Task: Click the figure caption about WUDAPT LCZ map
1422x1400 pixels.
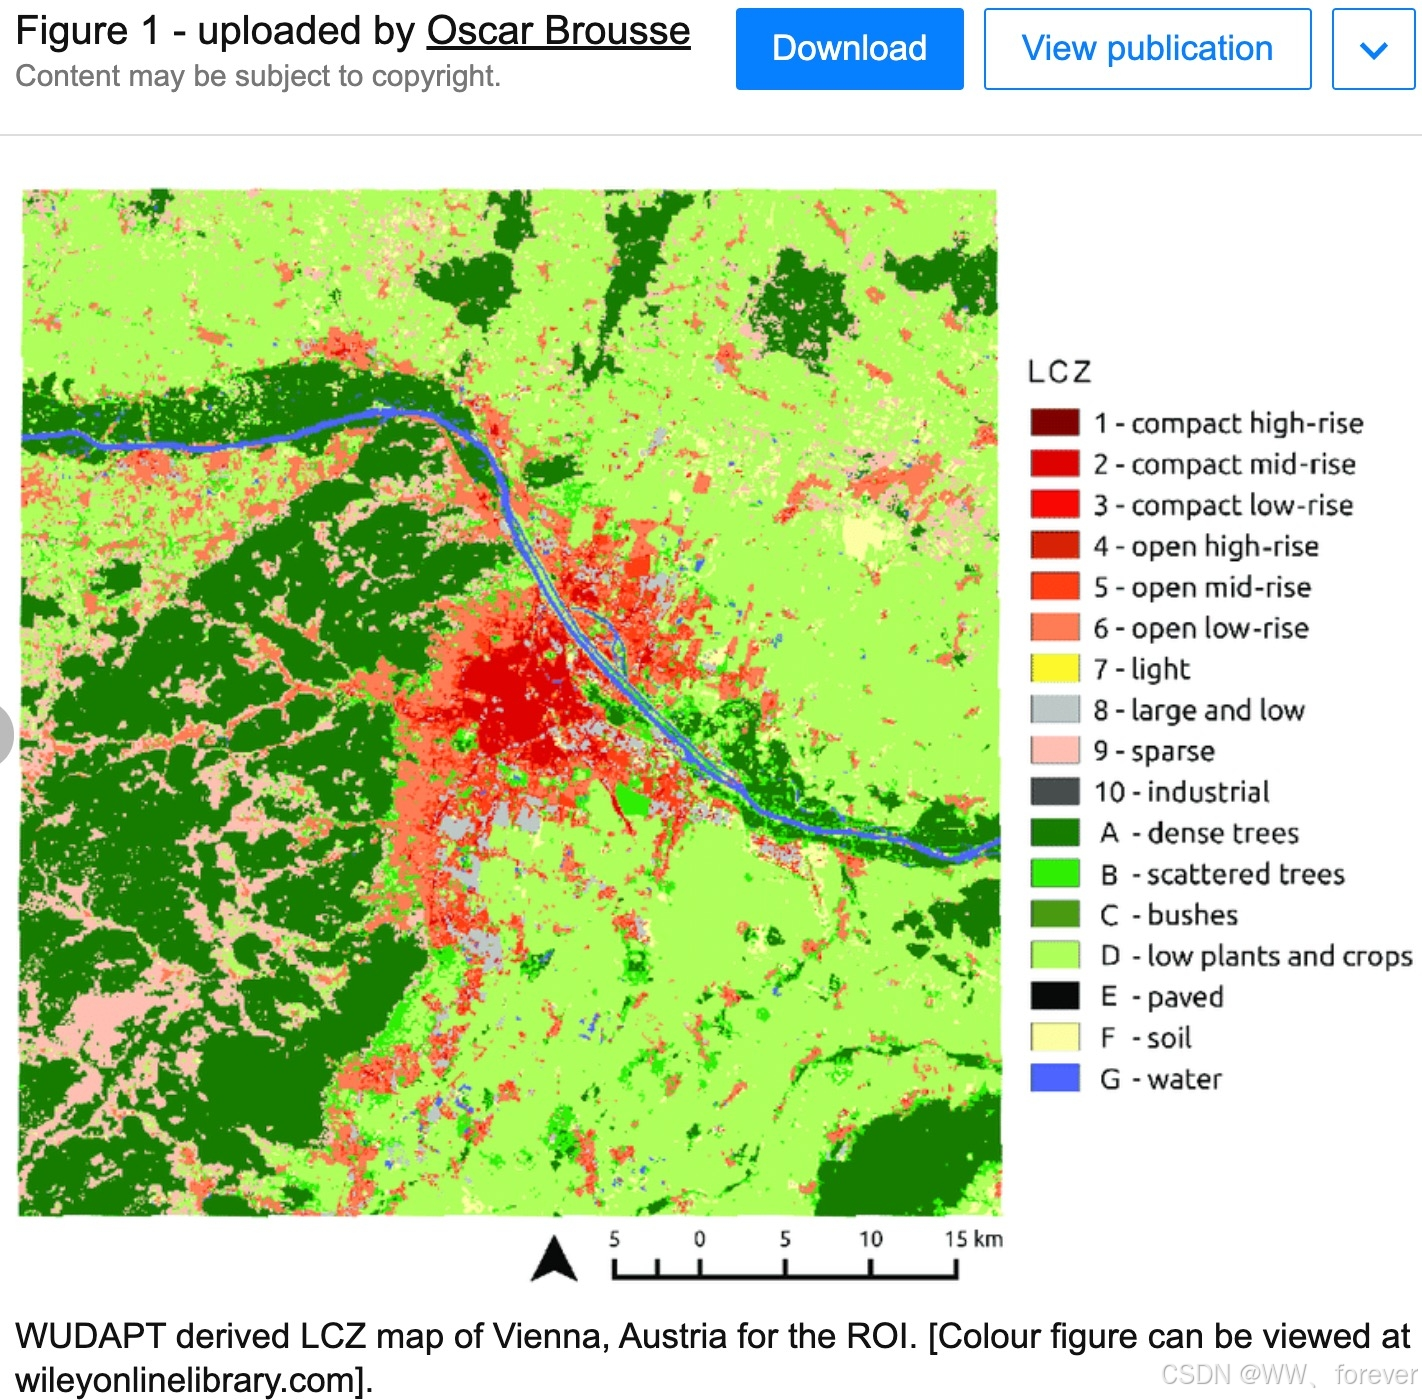Action: pos(712,1357)
